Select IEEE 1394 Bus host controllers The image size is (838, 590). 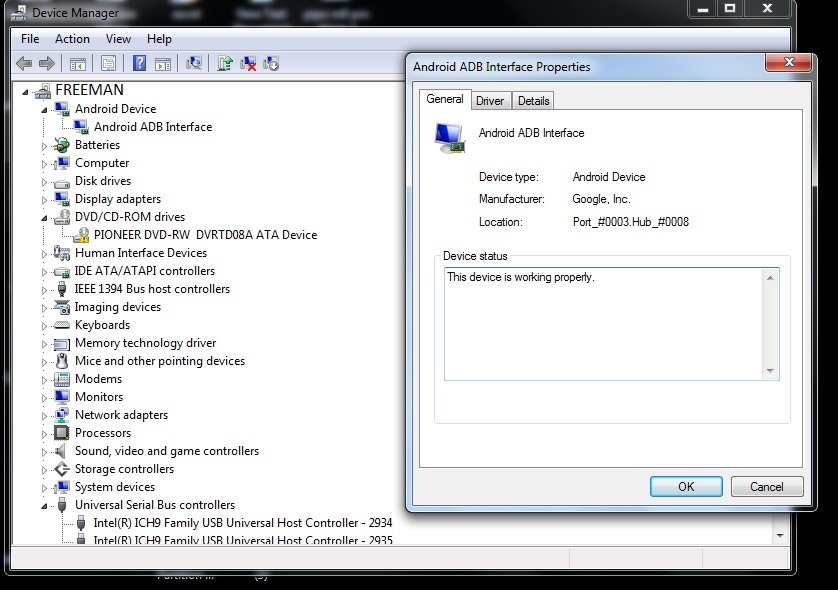[x=152, y=289]
